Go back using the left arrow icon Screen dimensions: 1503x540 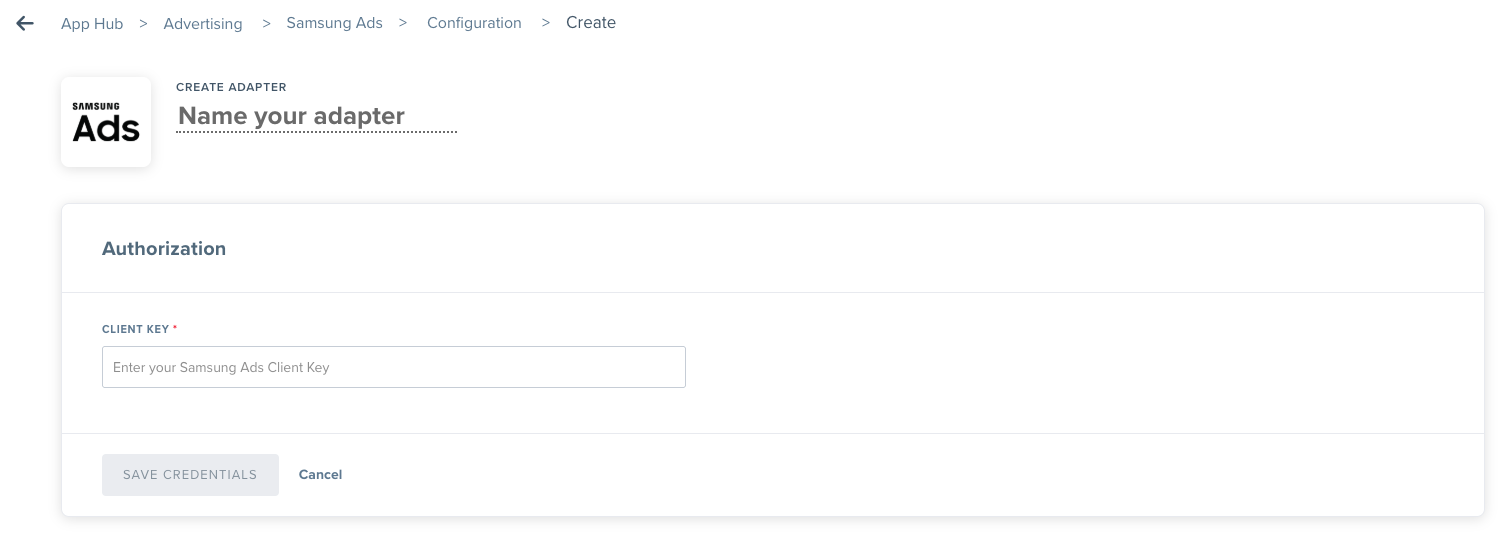tap(25, 23)
